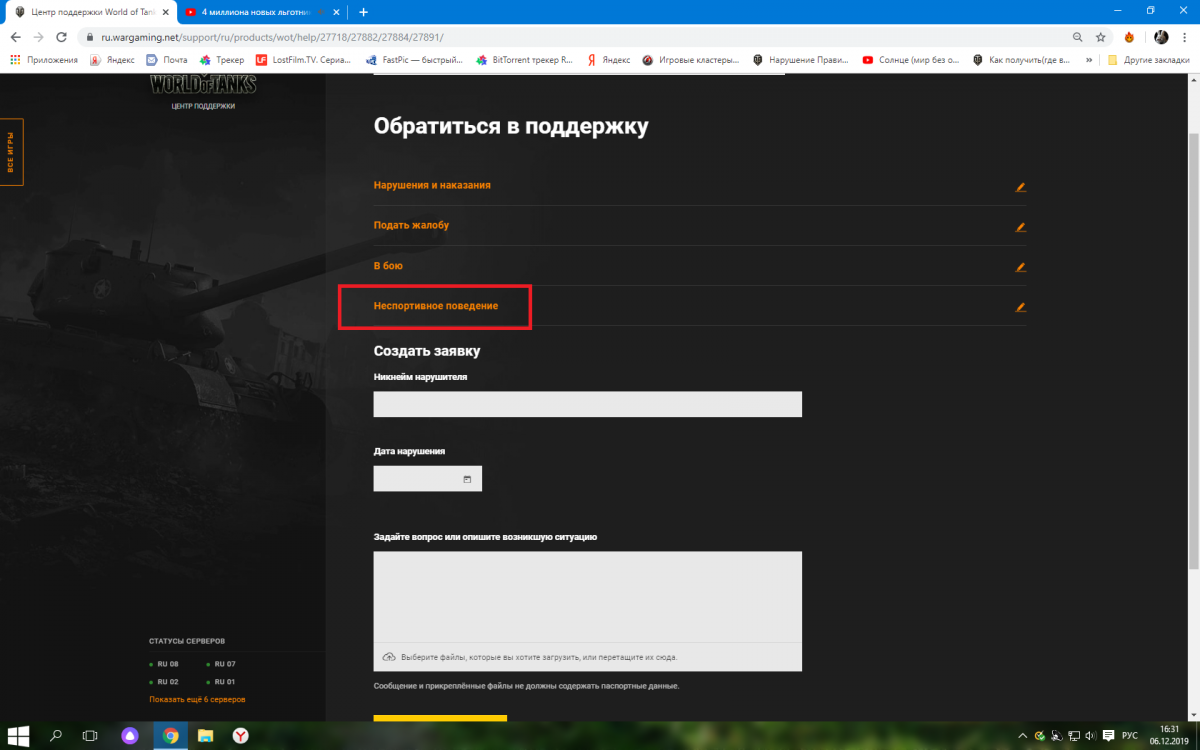Open File Explorer from the taskbar

point(205,736)
